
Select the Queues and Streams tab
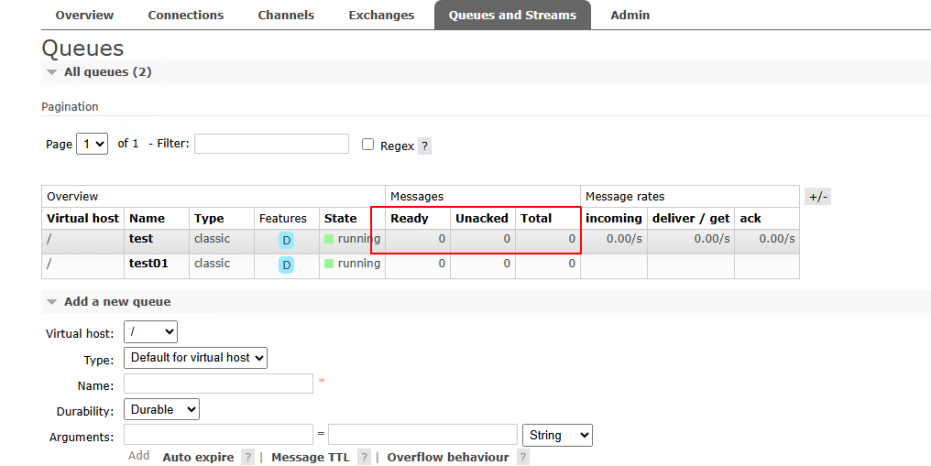512,15
